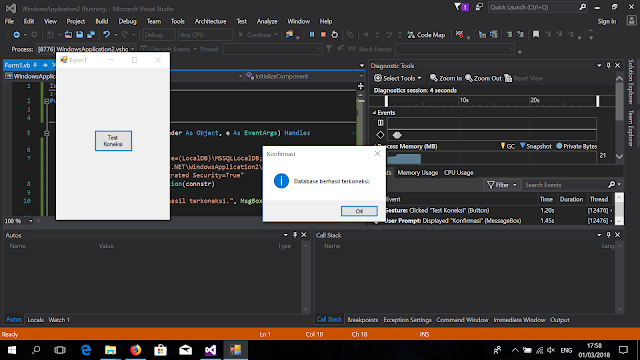640x360 pixels.
Task: Open the Filter dropdown in events
Action: click(502, 185)
